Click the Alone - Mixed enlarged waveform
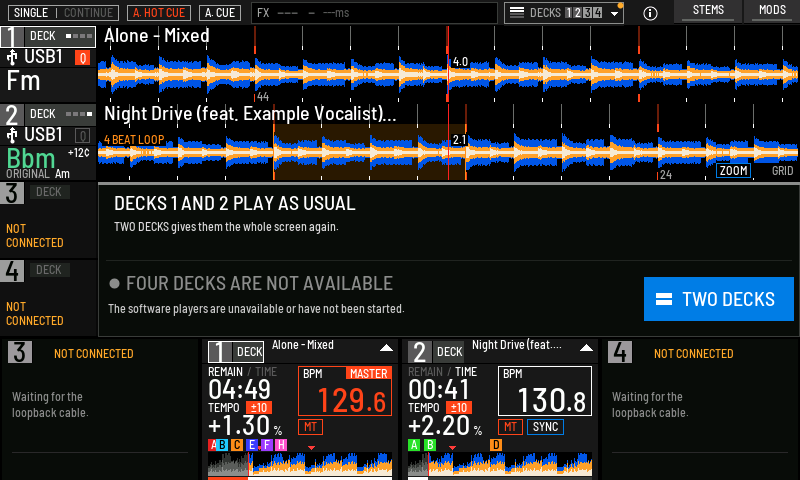Viewport: 800px width, 480px height. point(448,75)
